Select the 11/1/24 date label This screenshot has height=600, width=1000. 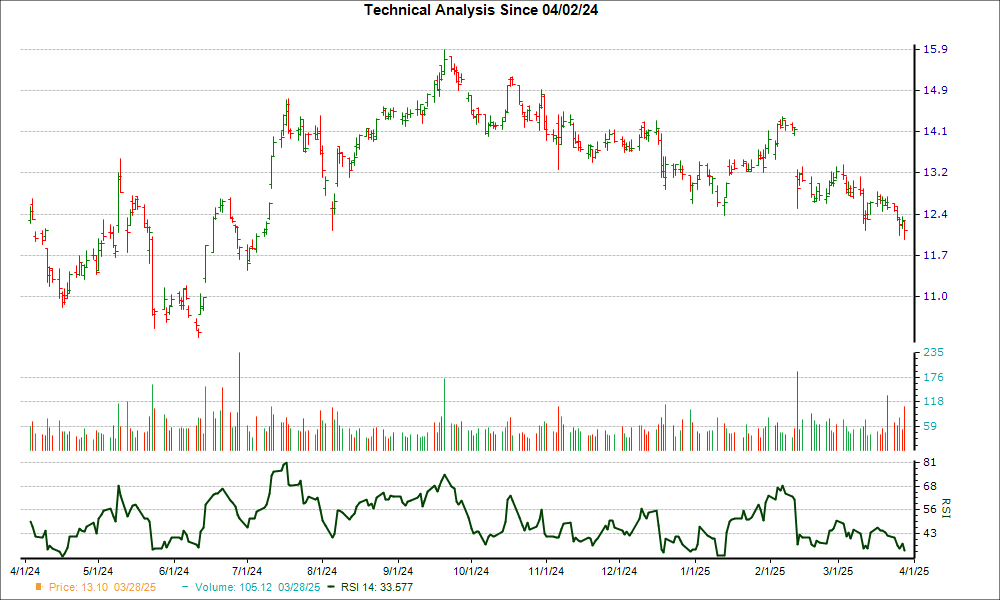547,571
